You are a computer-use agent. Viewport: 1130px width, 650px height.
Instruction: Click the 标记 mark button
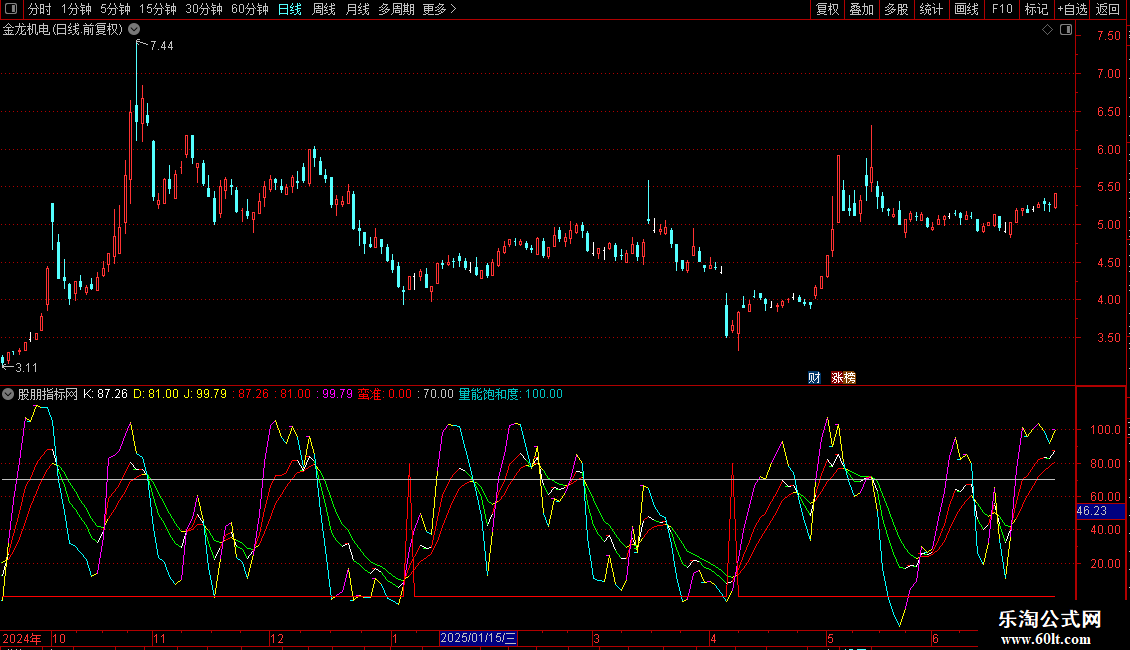click(1036, 9)
